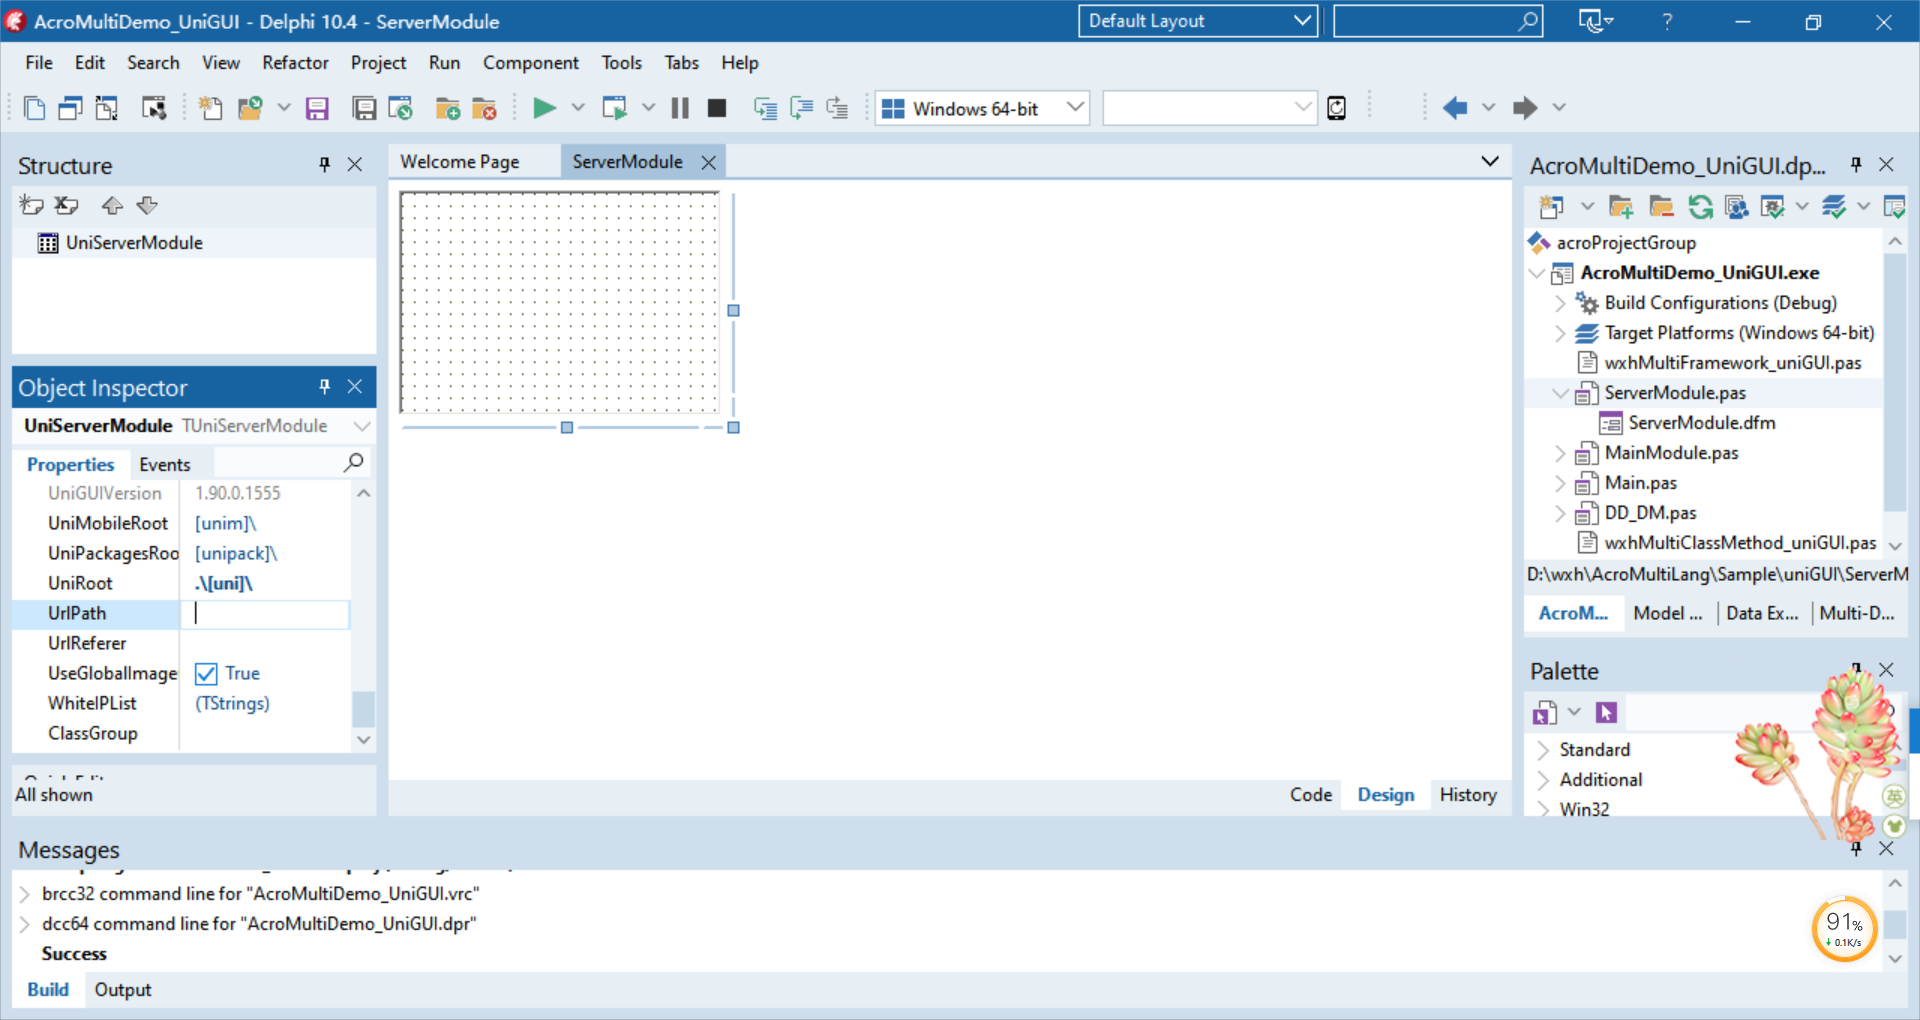Switch to the Events tab
This screenshot has height=1020, width=1920.
pyautogui.click(x=165, y=464)
